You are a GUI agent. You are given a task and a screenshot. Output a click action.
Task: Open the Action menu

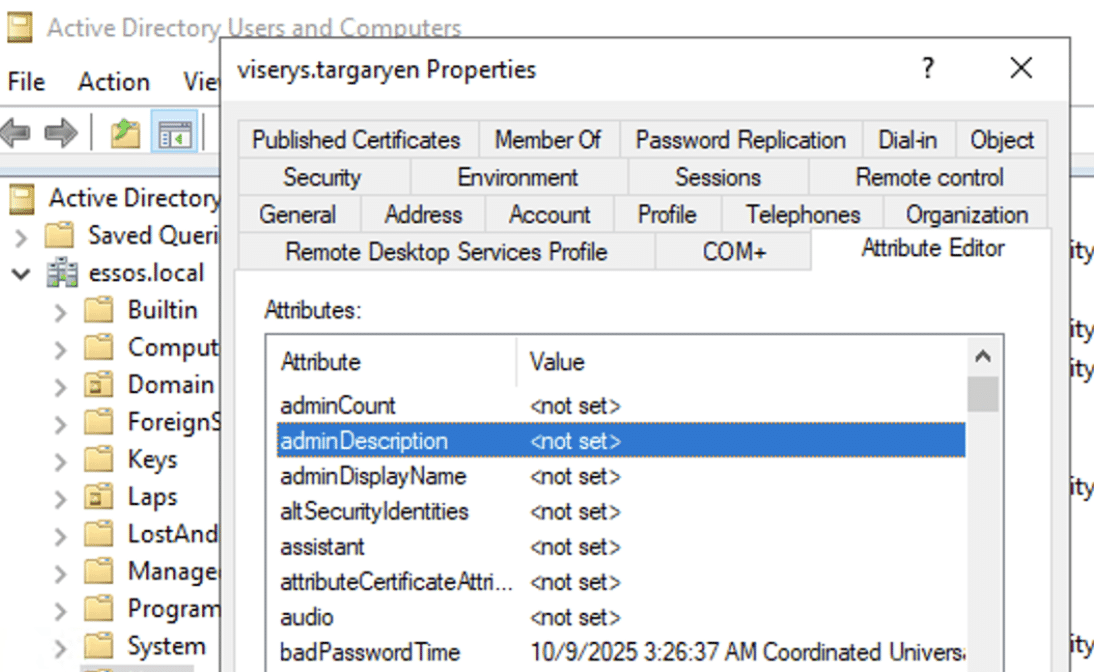114,82
